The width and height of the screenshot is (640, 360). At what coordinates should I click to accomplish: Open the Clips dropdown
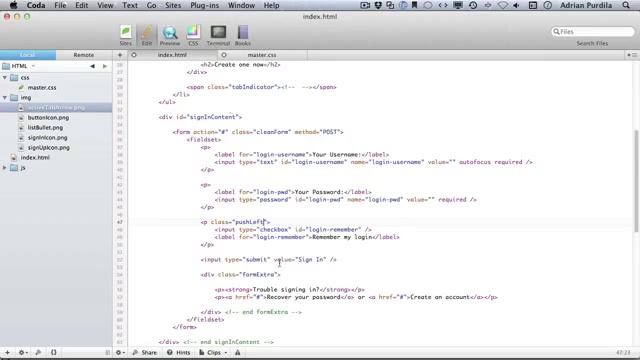coord(213,352)
